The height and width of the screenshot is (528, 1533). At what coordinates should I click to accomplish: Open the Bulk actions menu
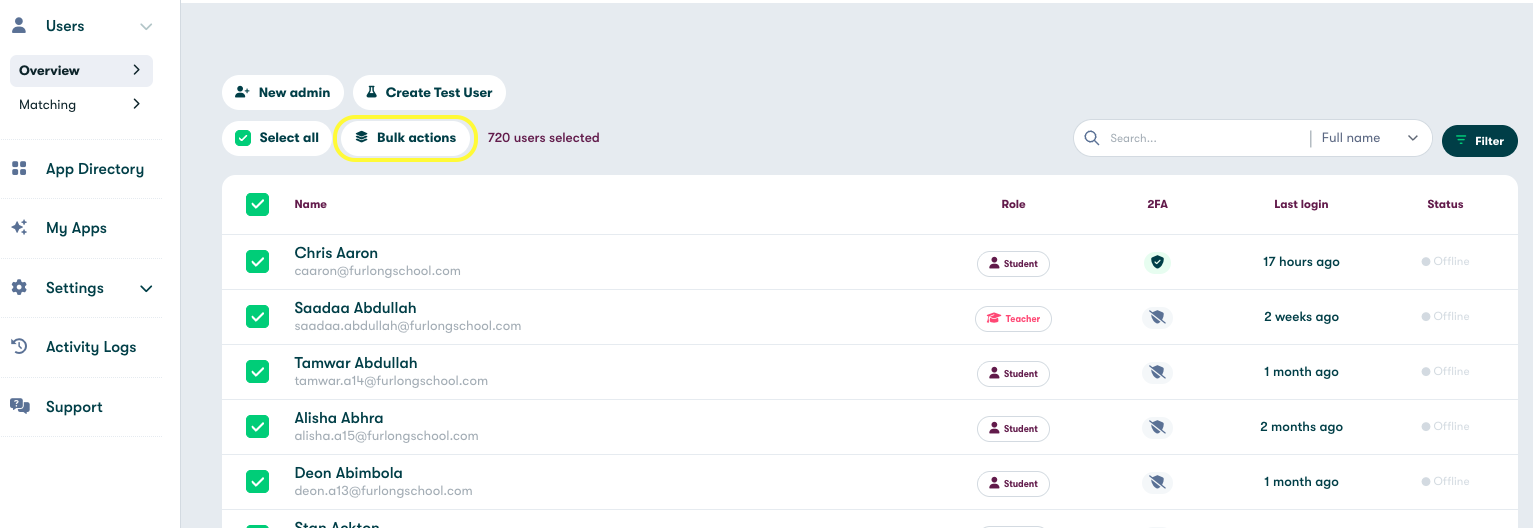[406, 138]
